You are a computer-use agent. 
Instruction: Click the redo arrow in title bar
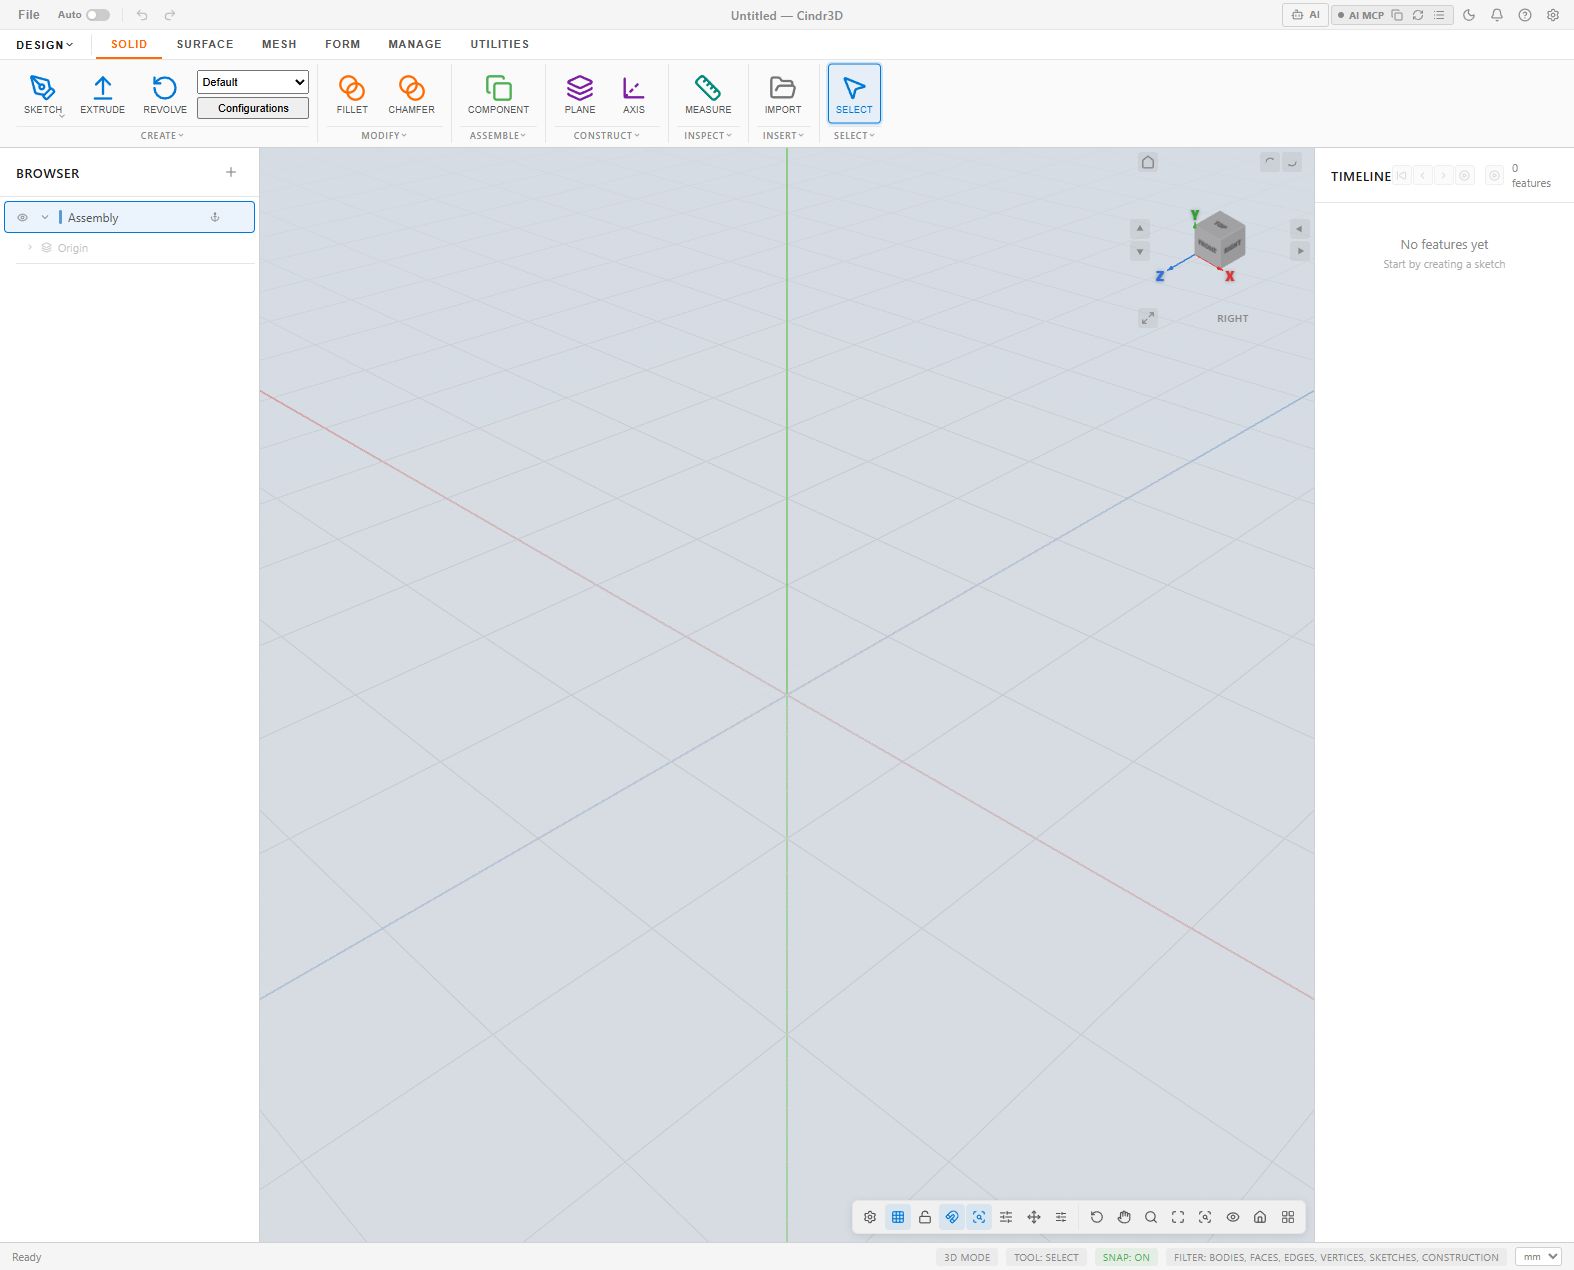pyautogui.click(x=170, y=15)
